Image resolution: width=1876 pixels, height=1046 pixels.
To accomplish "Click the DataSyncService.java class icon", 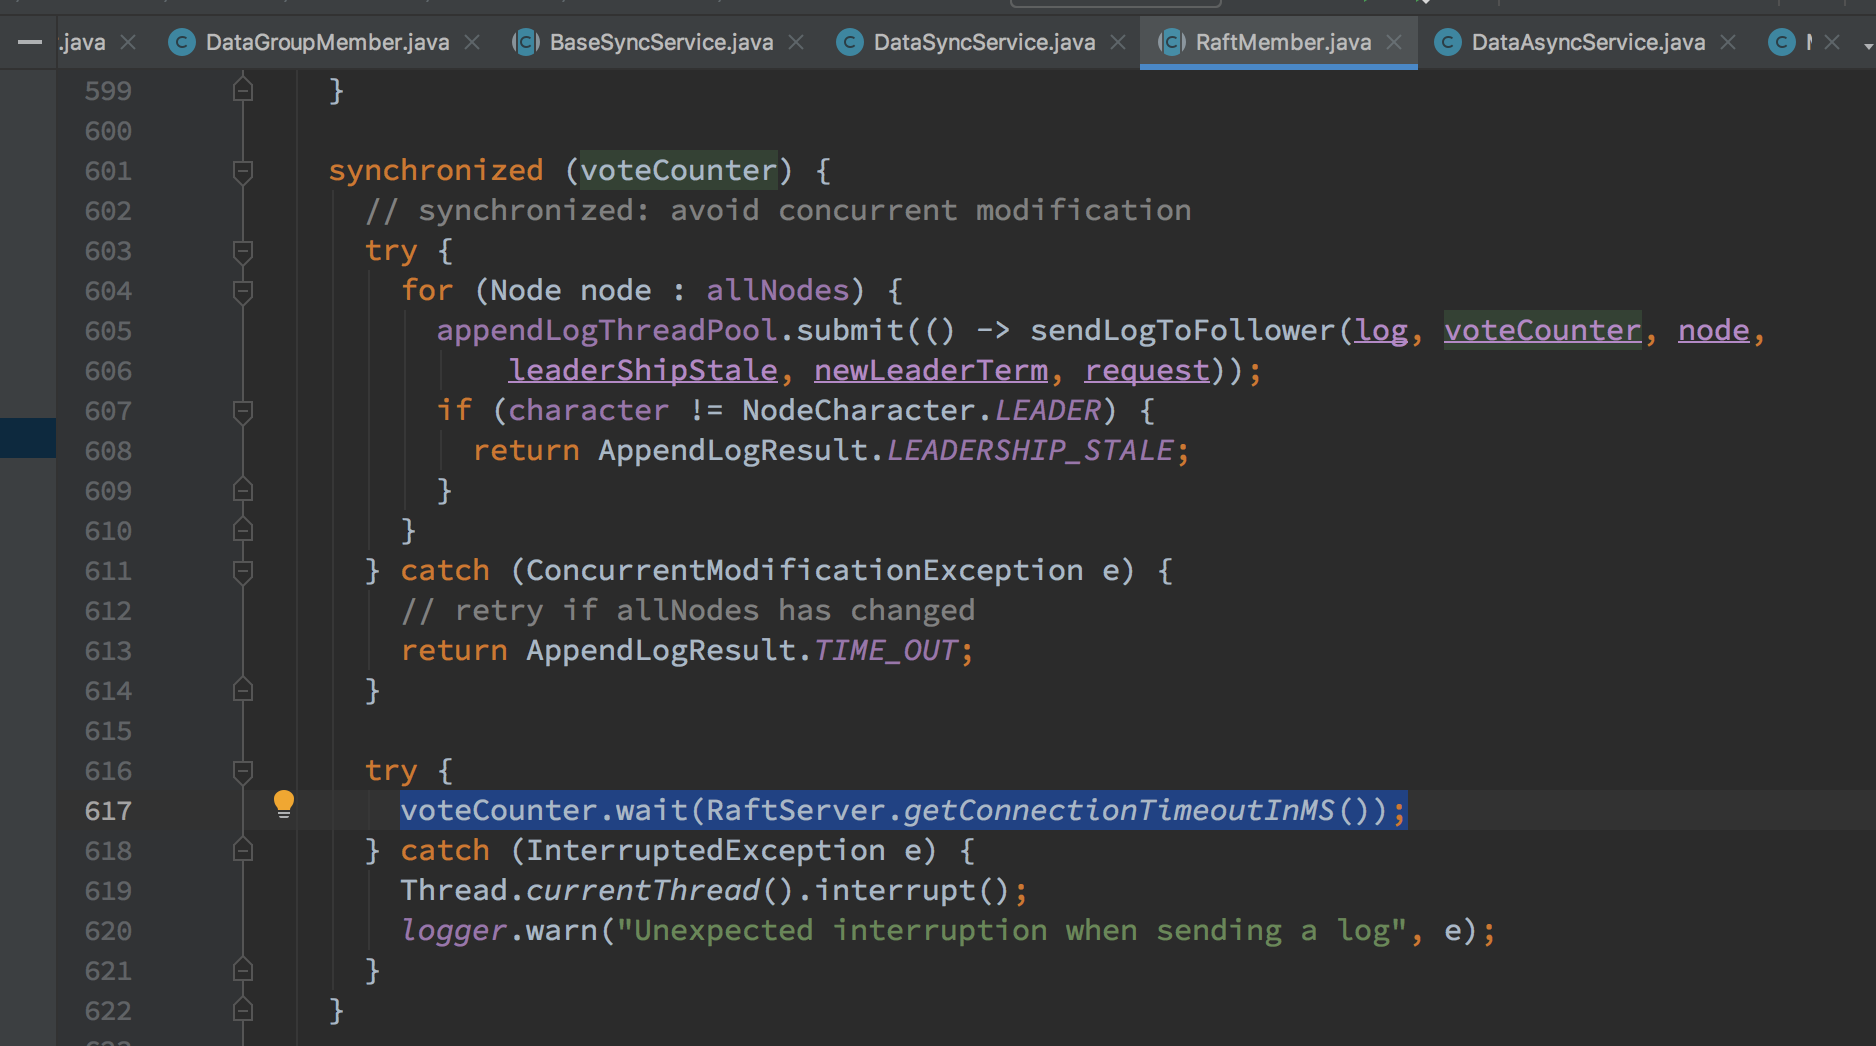I will (850, 42).
